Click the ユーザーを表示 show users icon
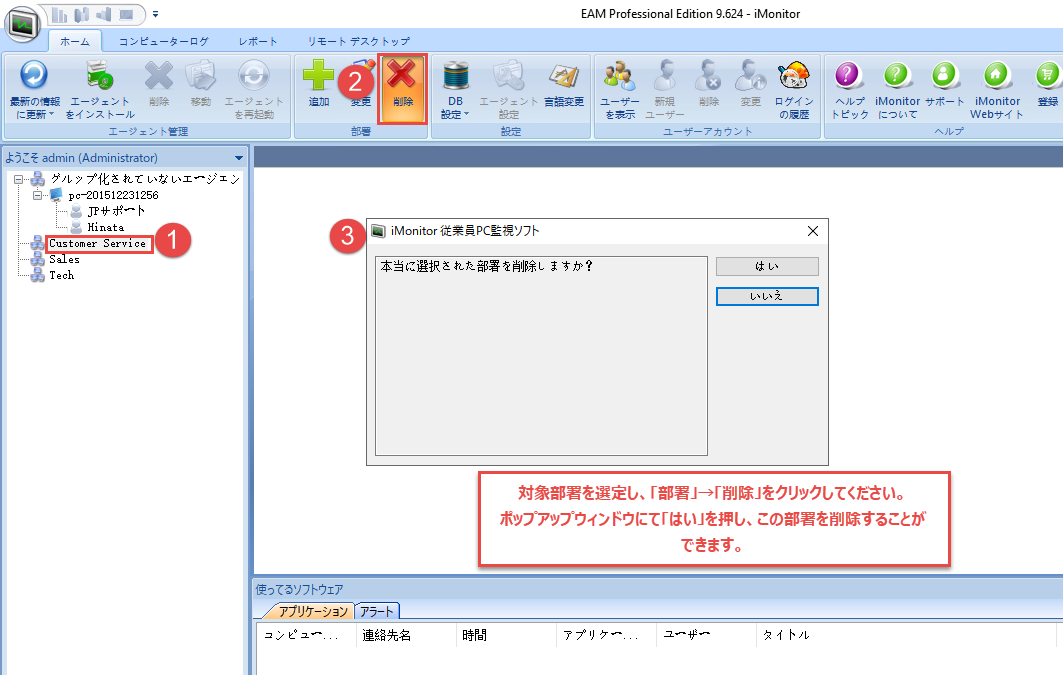The width and height of the screenshot is (1063, 675). click(x=620, y=76)
